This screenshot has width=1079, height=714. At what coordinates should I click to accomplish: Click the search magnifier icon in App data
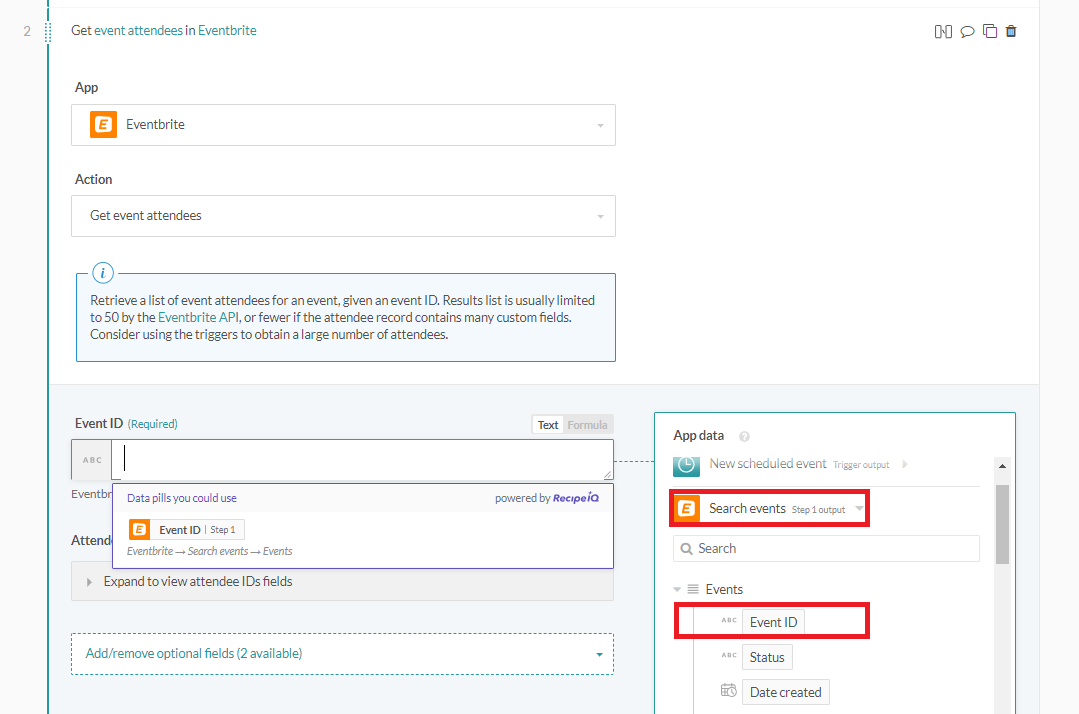coord(686,549)
